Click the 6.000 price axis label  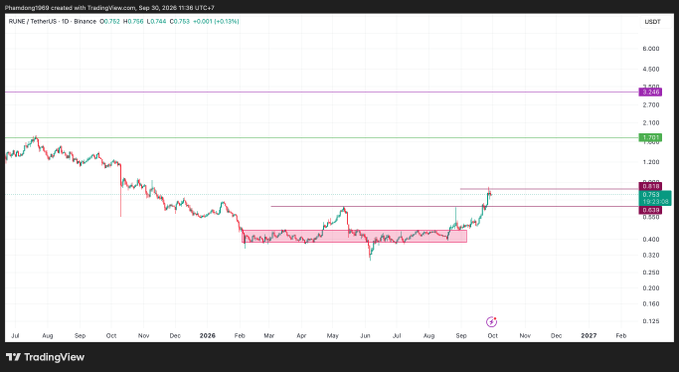click(651, 49)
